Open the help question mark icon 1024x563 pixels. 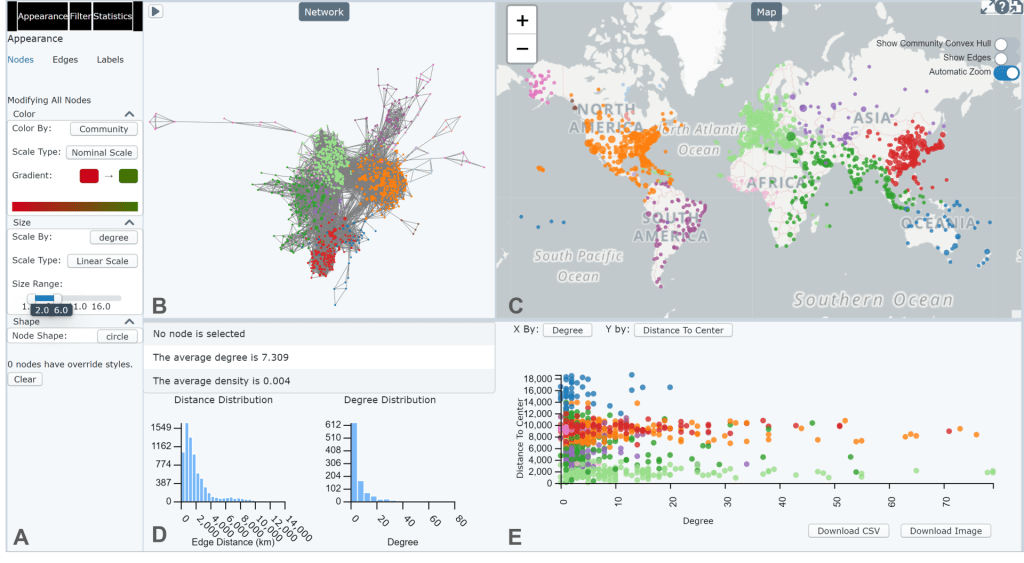[1002, 7]
